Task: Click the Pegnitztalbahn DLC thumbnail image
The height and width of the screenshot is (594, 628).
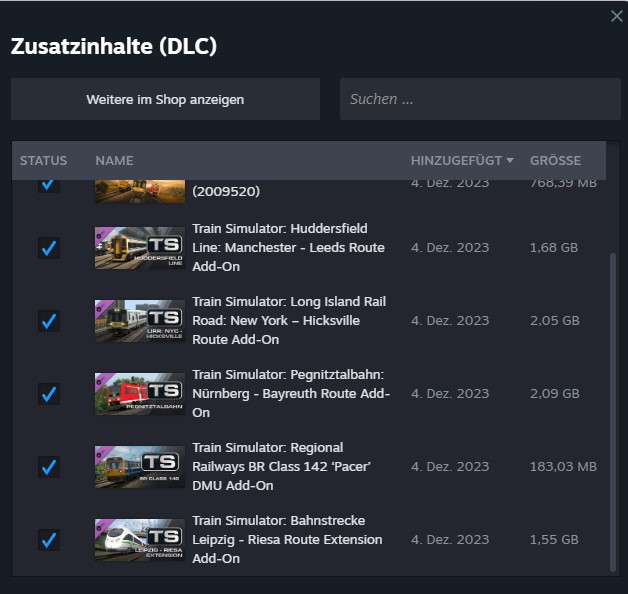Action: [x=139, y=393]
